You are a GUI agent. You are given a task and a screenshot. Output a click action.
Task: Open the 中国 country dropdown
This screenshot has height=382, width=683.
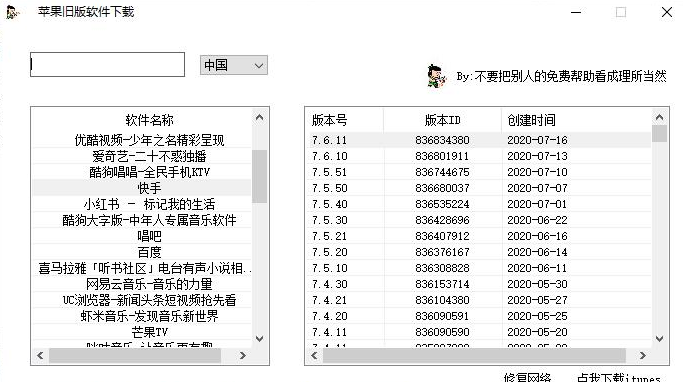pos(233,65)
